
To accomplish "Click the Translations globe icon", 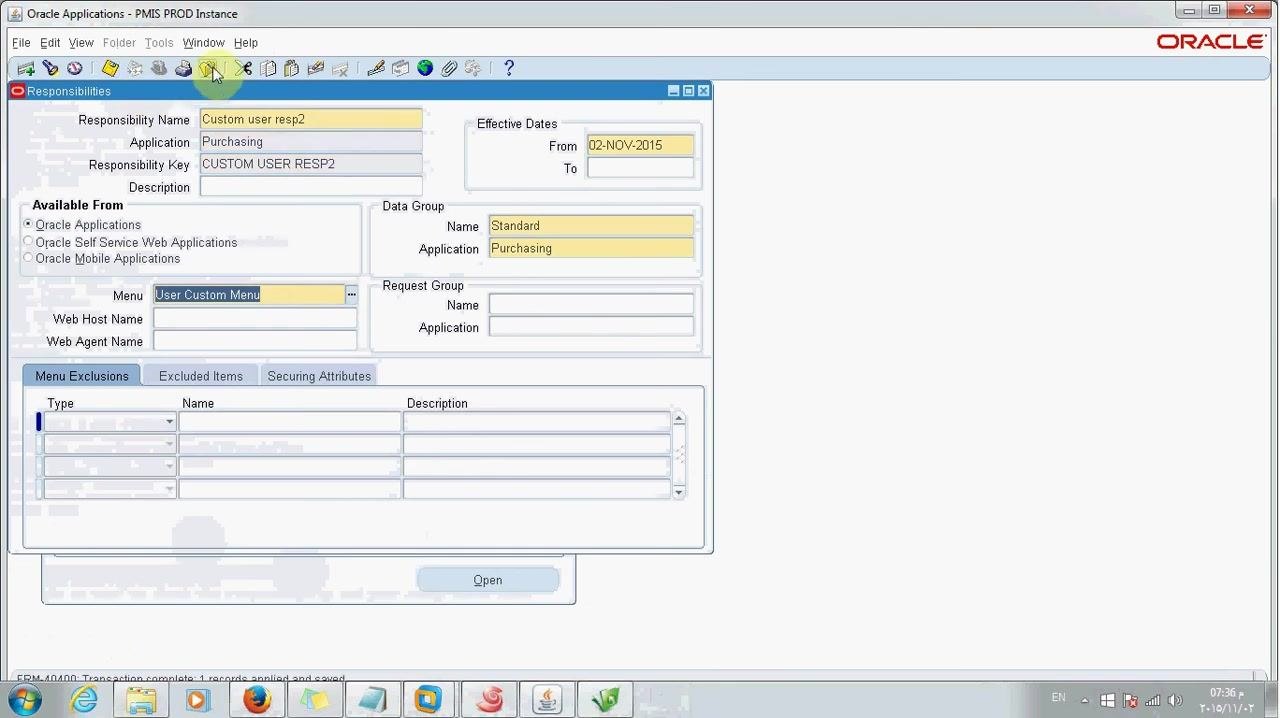I will pyautogui.click(x=425, y=68).
